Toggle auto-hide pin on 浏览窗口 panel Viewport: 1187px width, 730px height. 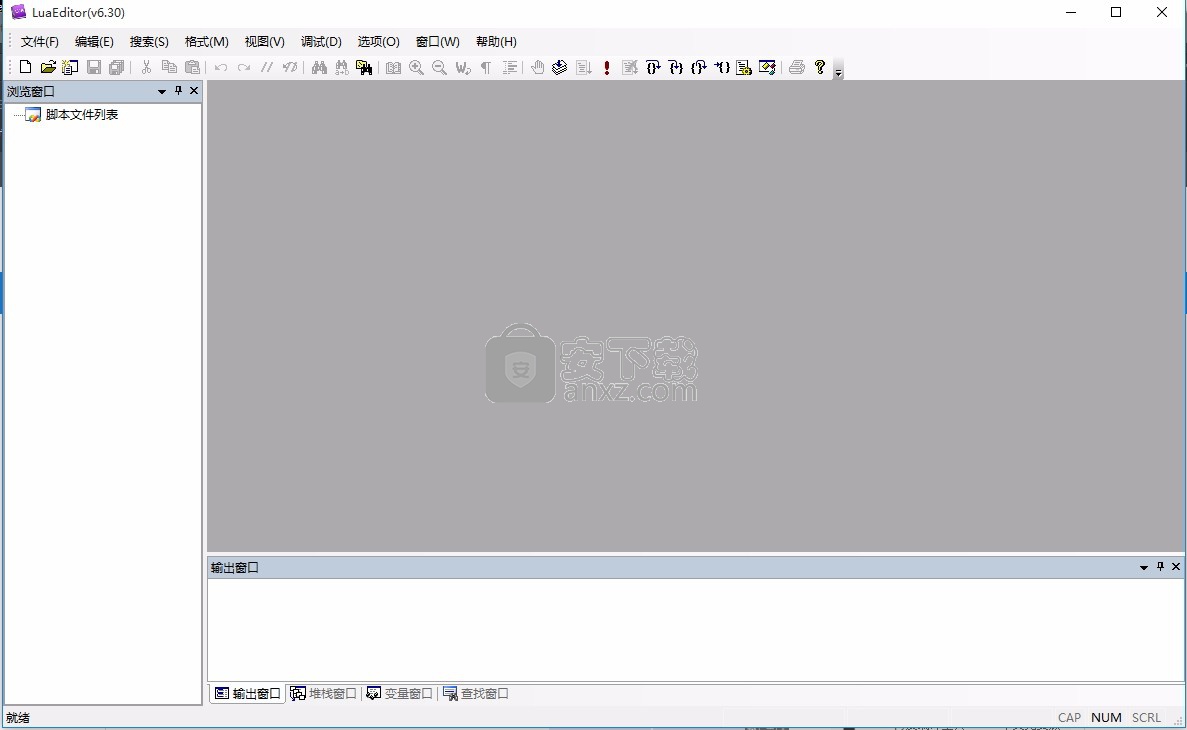(179, 91)
